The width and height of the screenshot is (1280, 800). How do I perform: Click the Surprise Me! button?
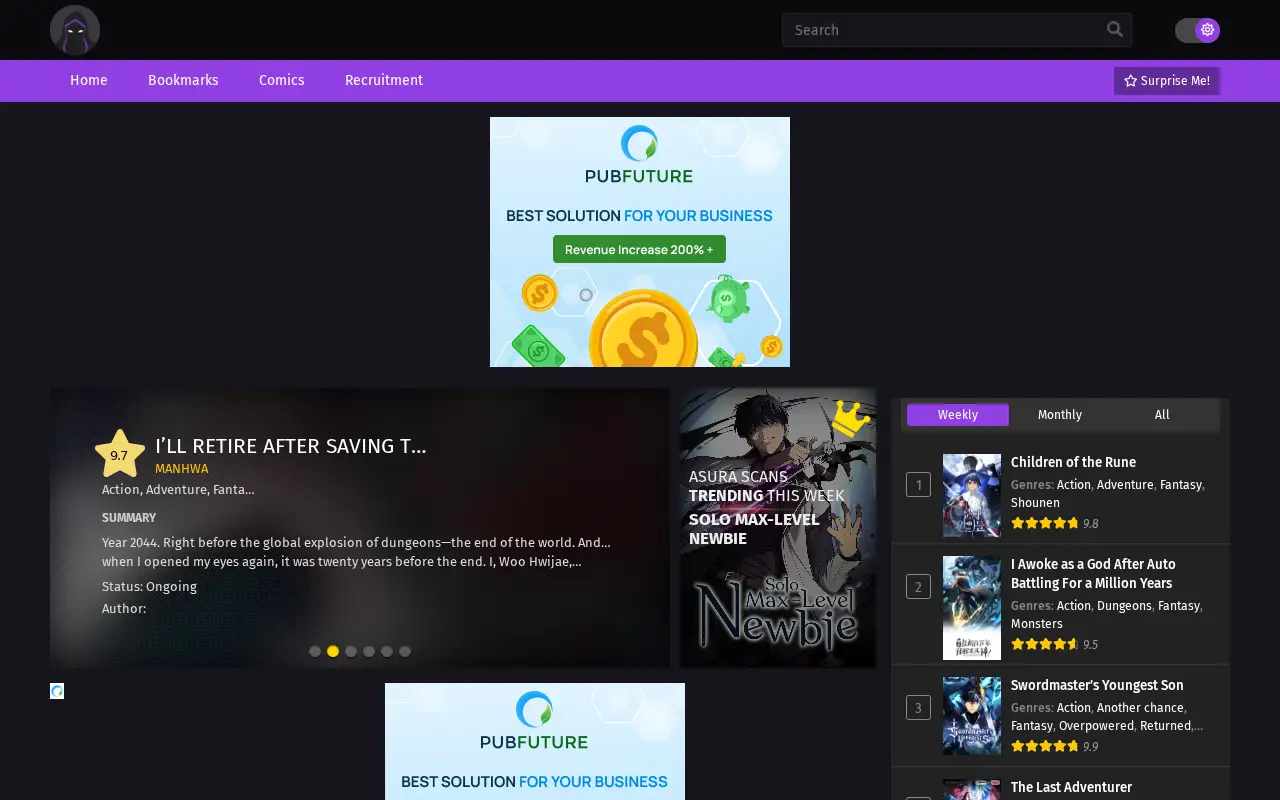click(x=1167, y=81)
